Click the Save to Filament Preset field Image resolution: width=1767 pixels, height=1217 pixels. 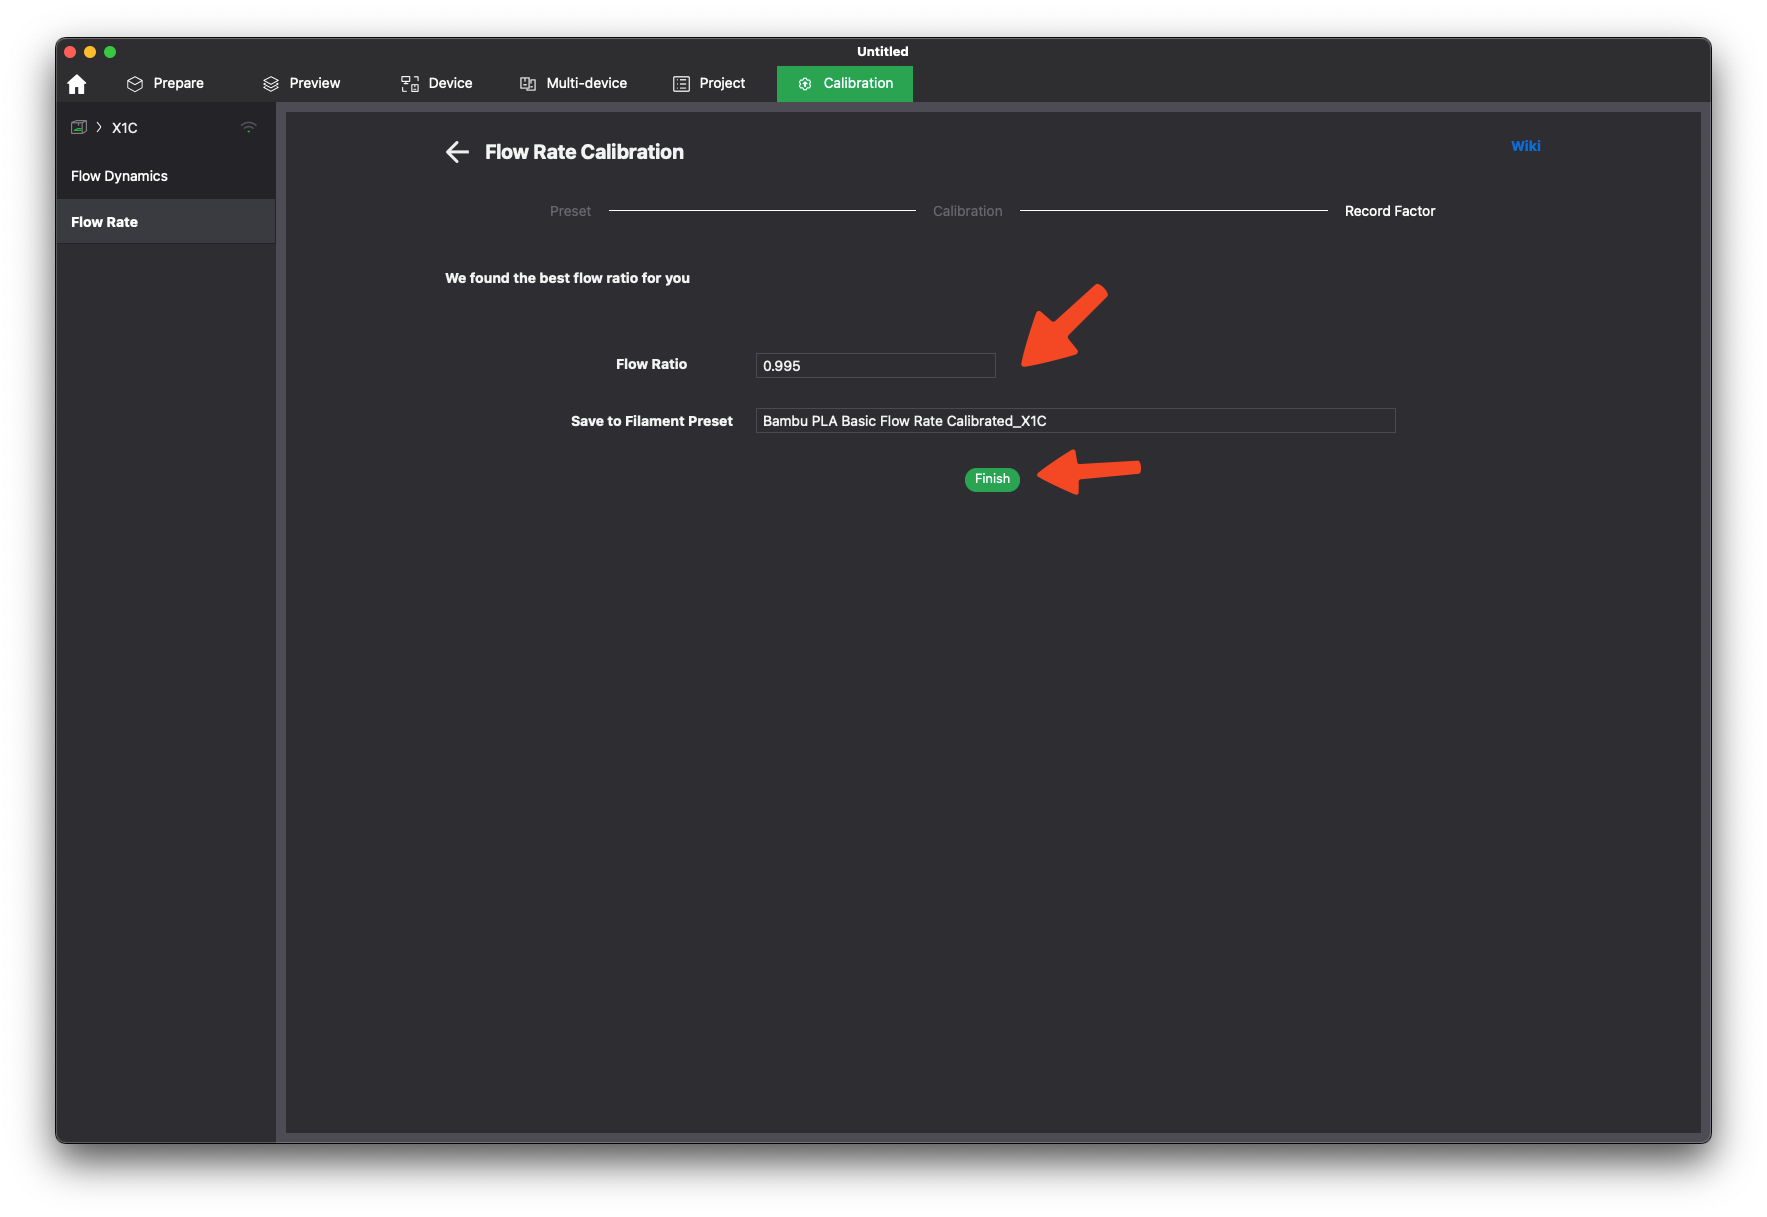coord(1075,421)
